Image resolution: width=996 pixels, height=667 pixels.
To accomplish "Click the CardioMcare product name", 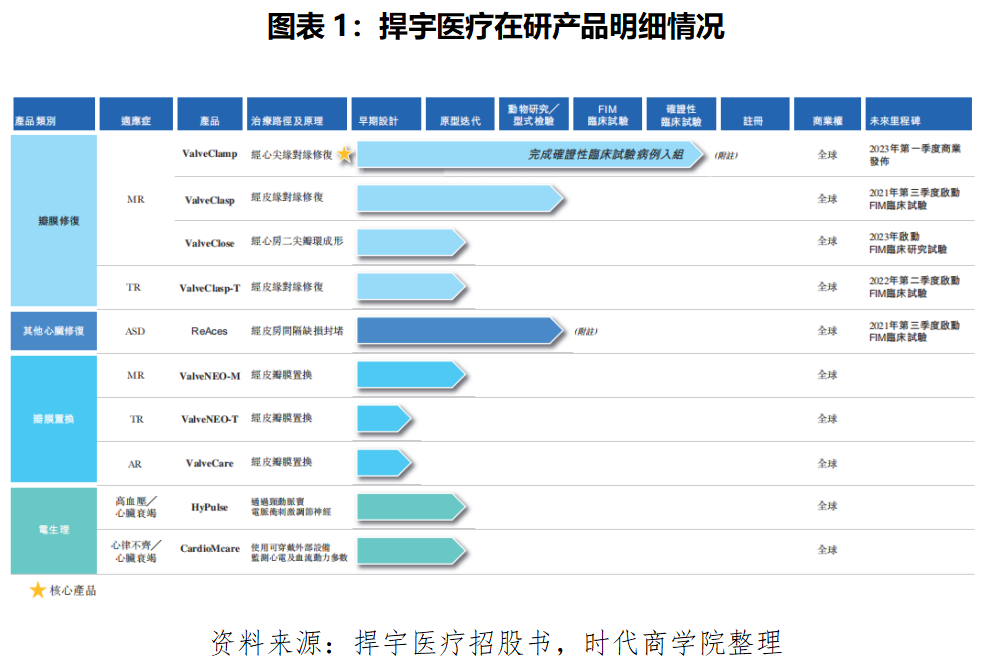I will 210,549.
